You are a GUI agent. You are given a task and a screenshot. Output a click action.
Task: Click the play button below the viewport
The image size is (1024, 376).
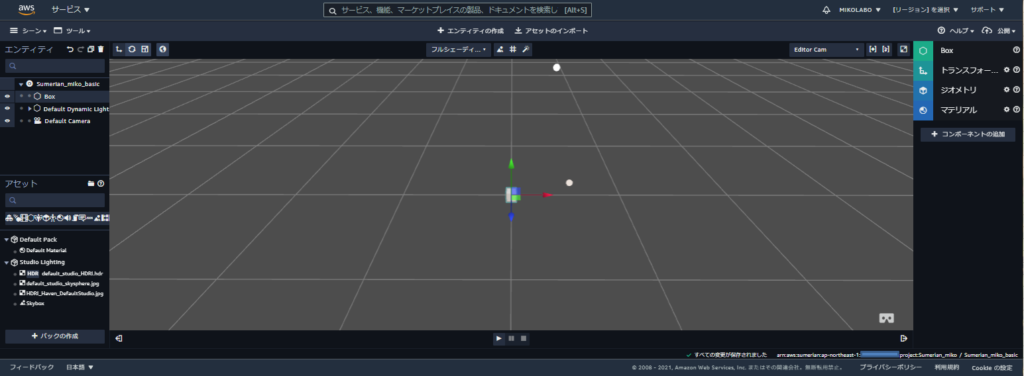point(499,338)
